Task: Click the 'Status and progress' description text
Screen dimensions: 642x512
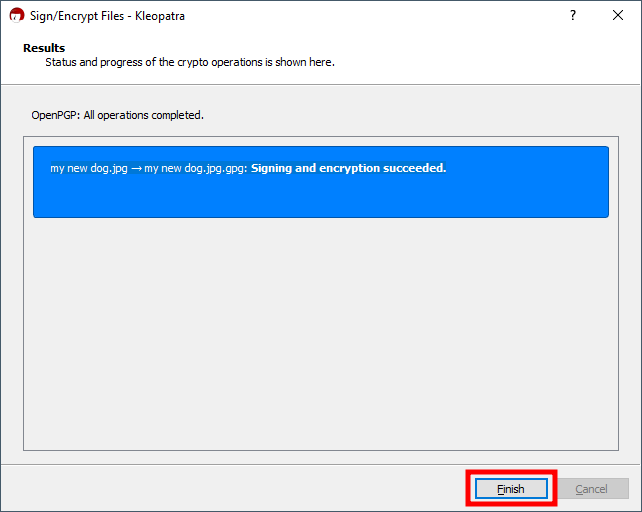Action: pos(190,62)
